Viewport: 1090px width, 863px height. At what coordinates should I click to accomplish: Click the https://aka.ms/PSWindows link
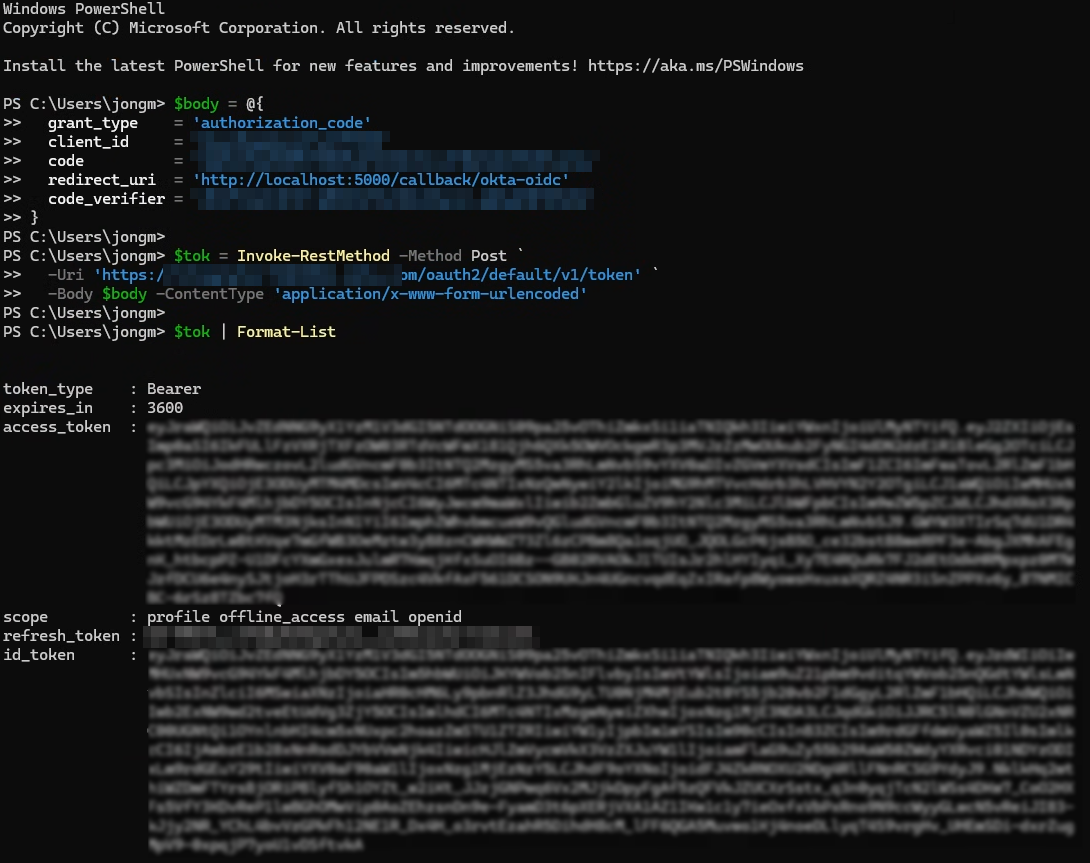coord(695,66)
